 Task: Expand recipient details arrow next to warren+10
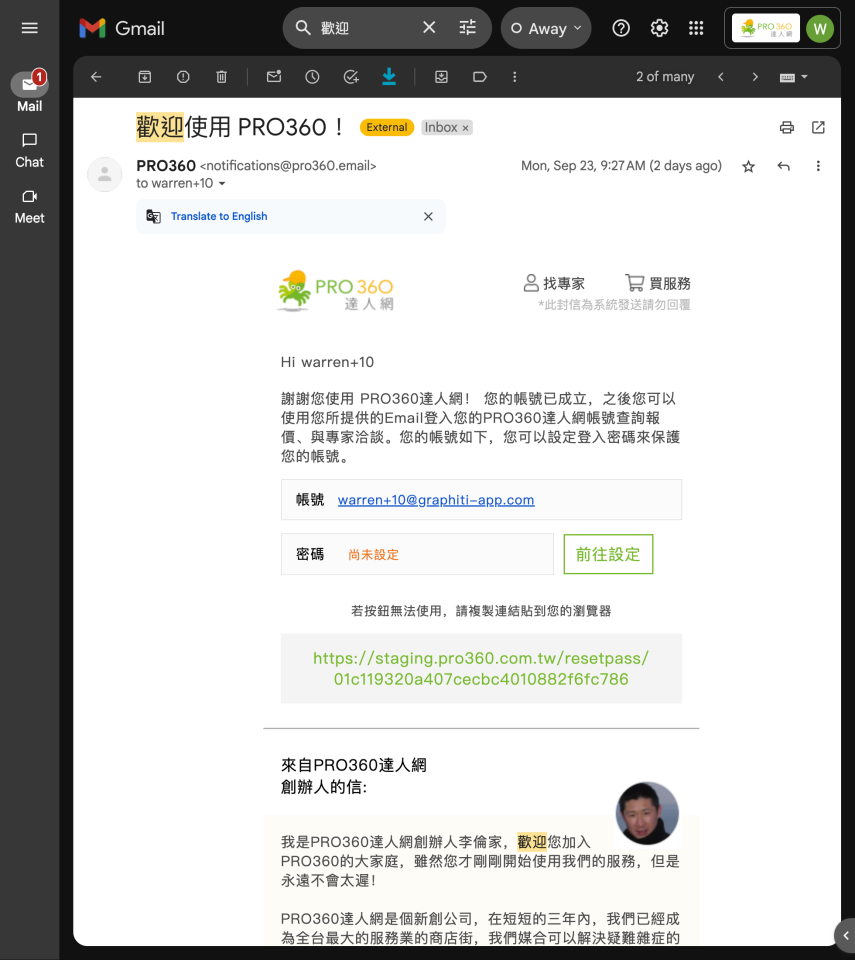[222, 184]
